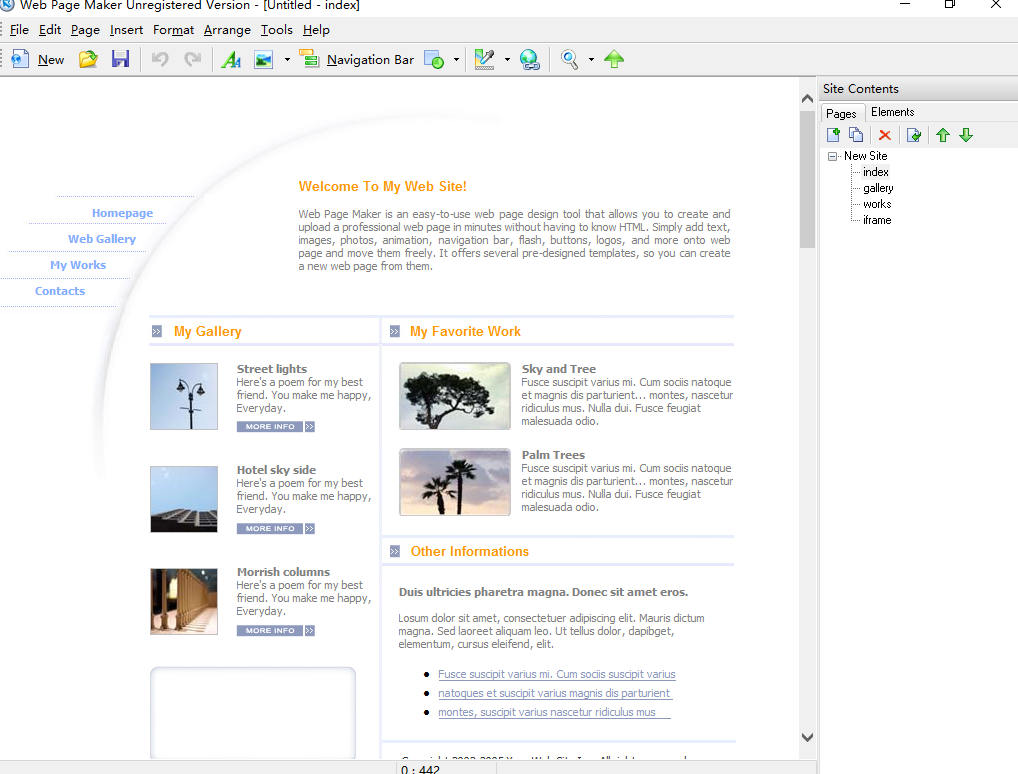Add a new page in Site Contents
1018x774 pixels.
click(x=833, y=134)
